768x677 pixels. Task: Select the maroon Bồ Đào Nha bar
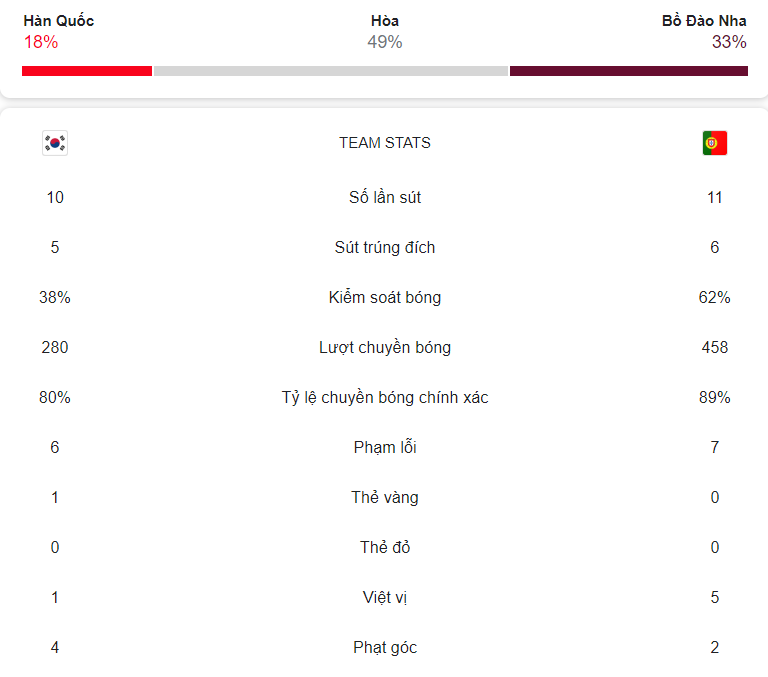click(x=629, y=71)
